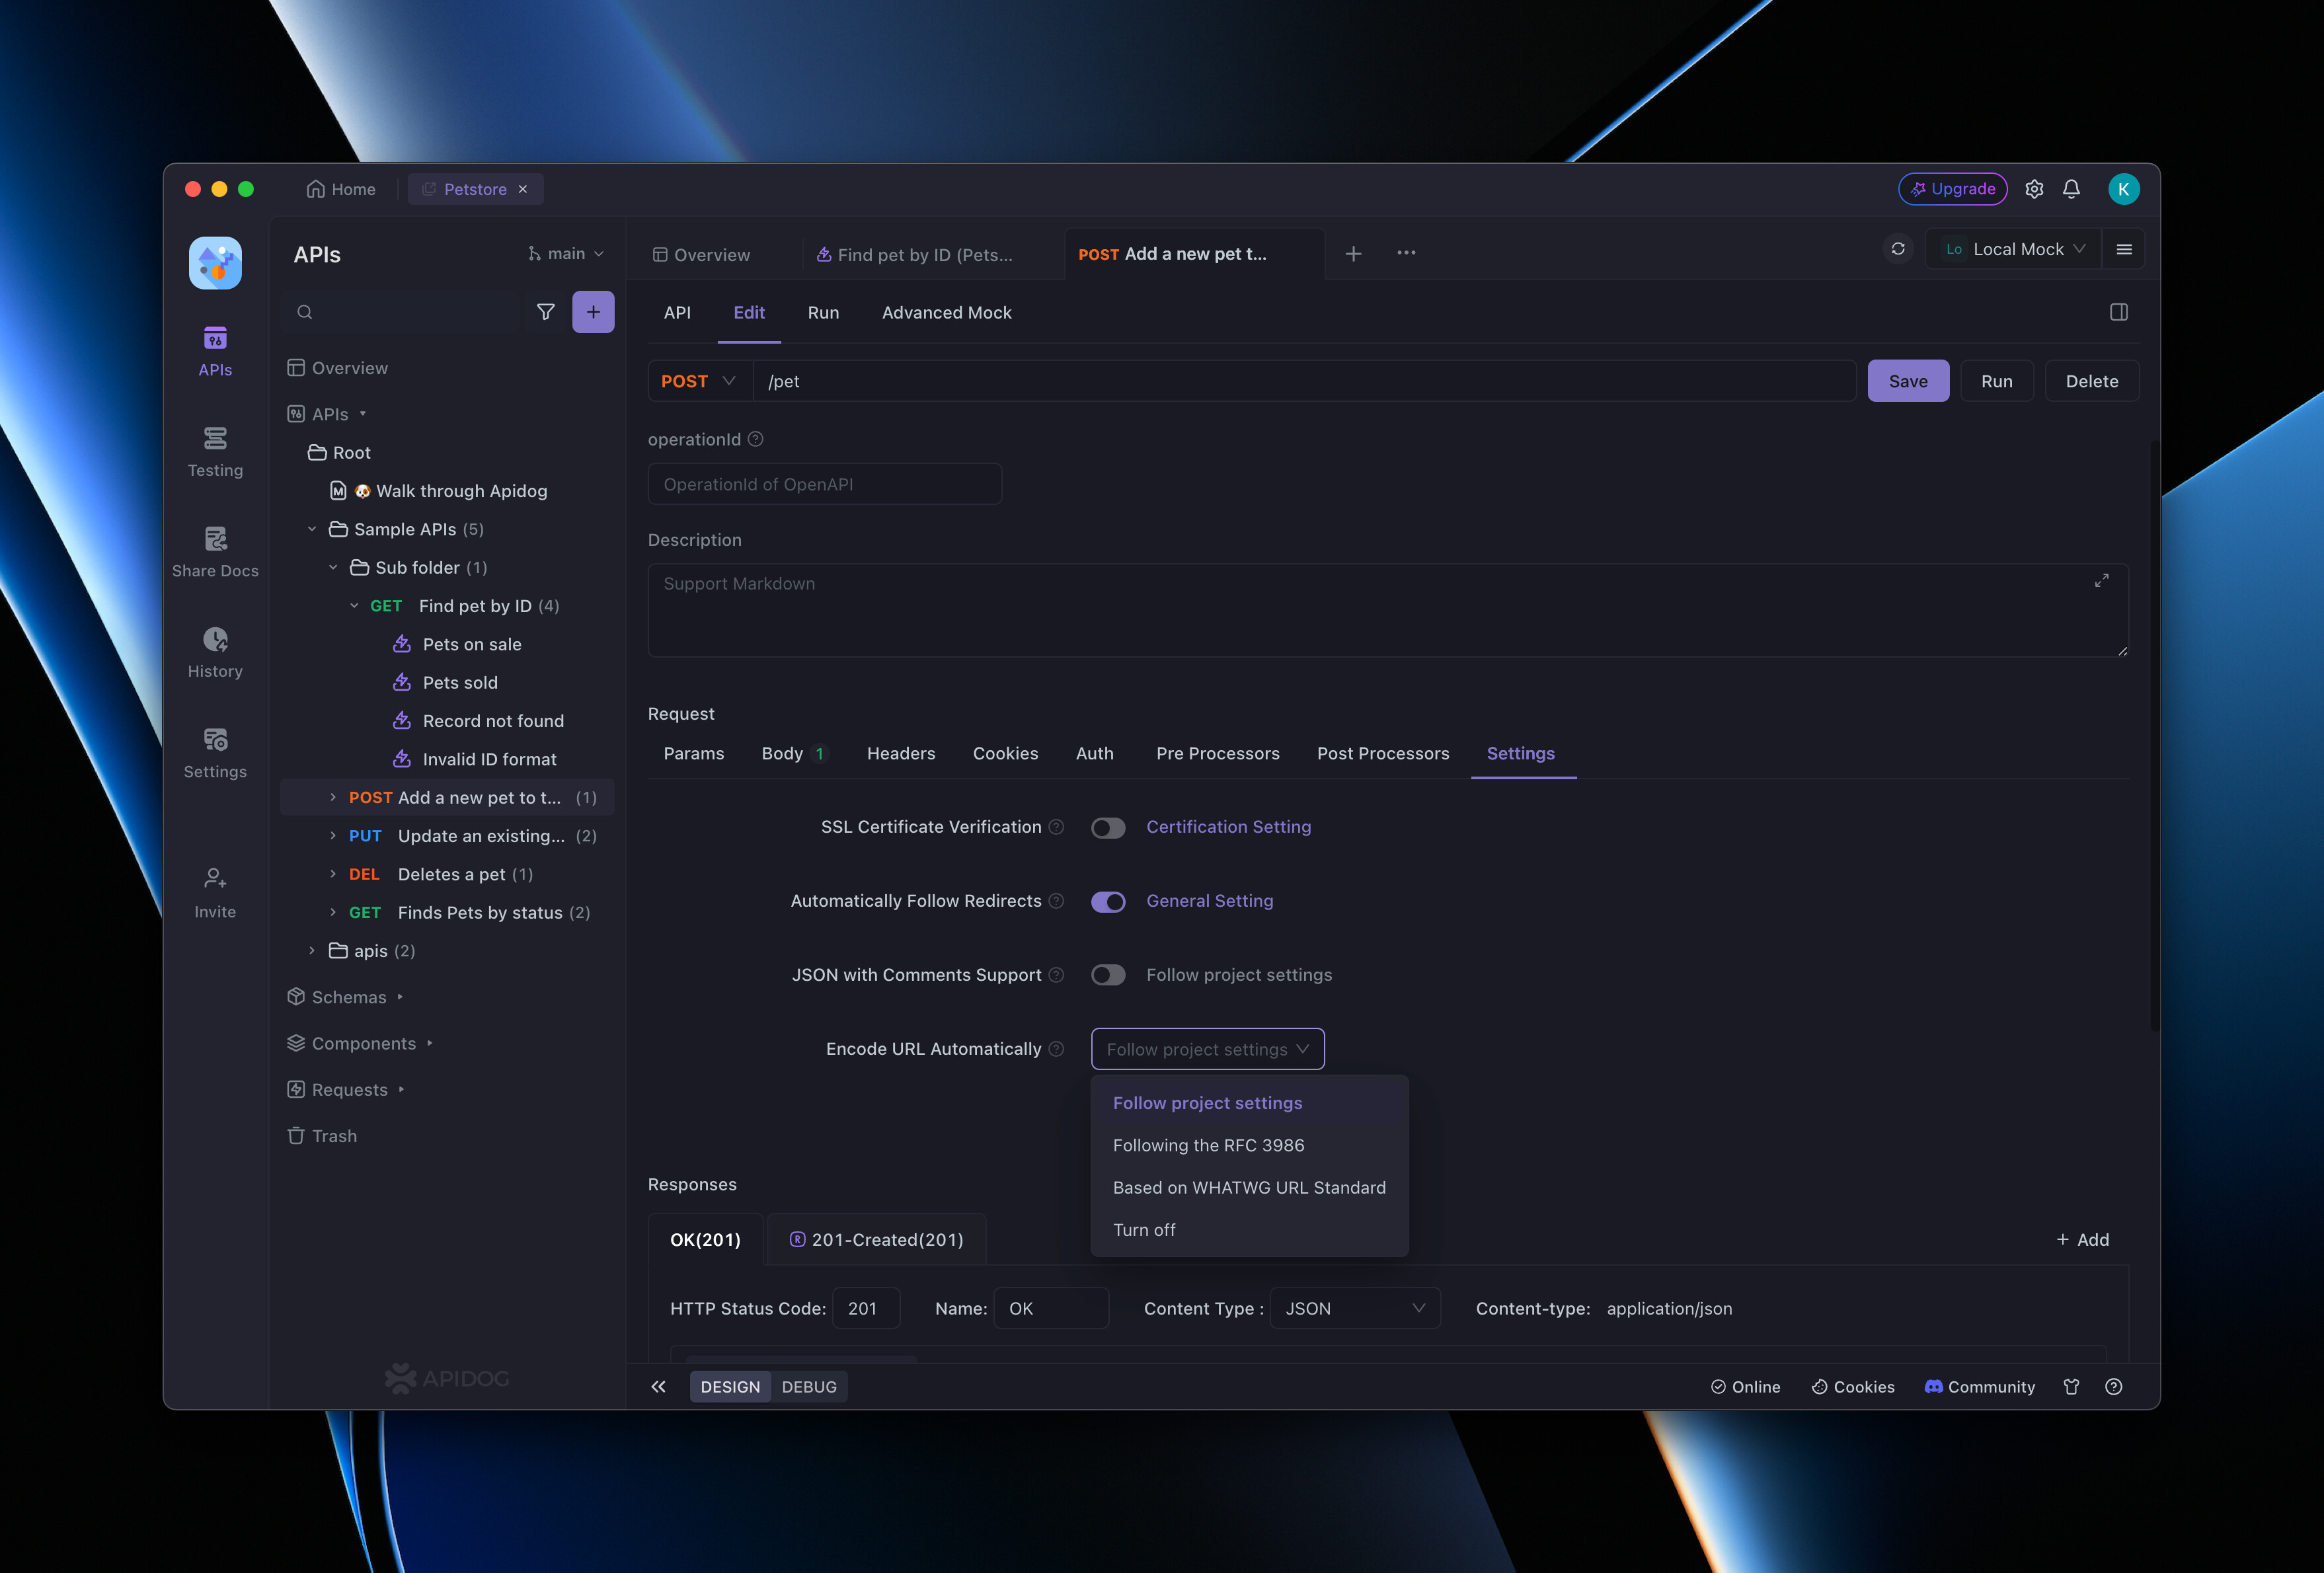Open Content Type JSON dropdown
This screenshot has height=1573, width=2324.
pyautogui.click(x=1355, y=1309)
